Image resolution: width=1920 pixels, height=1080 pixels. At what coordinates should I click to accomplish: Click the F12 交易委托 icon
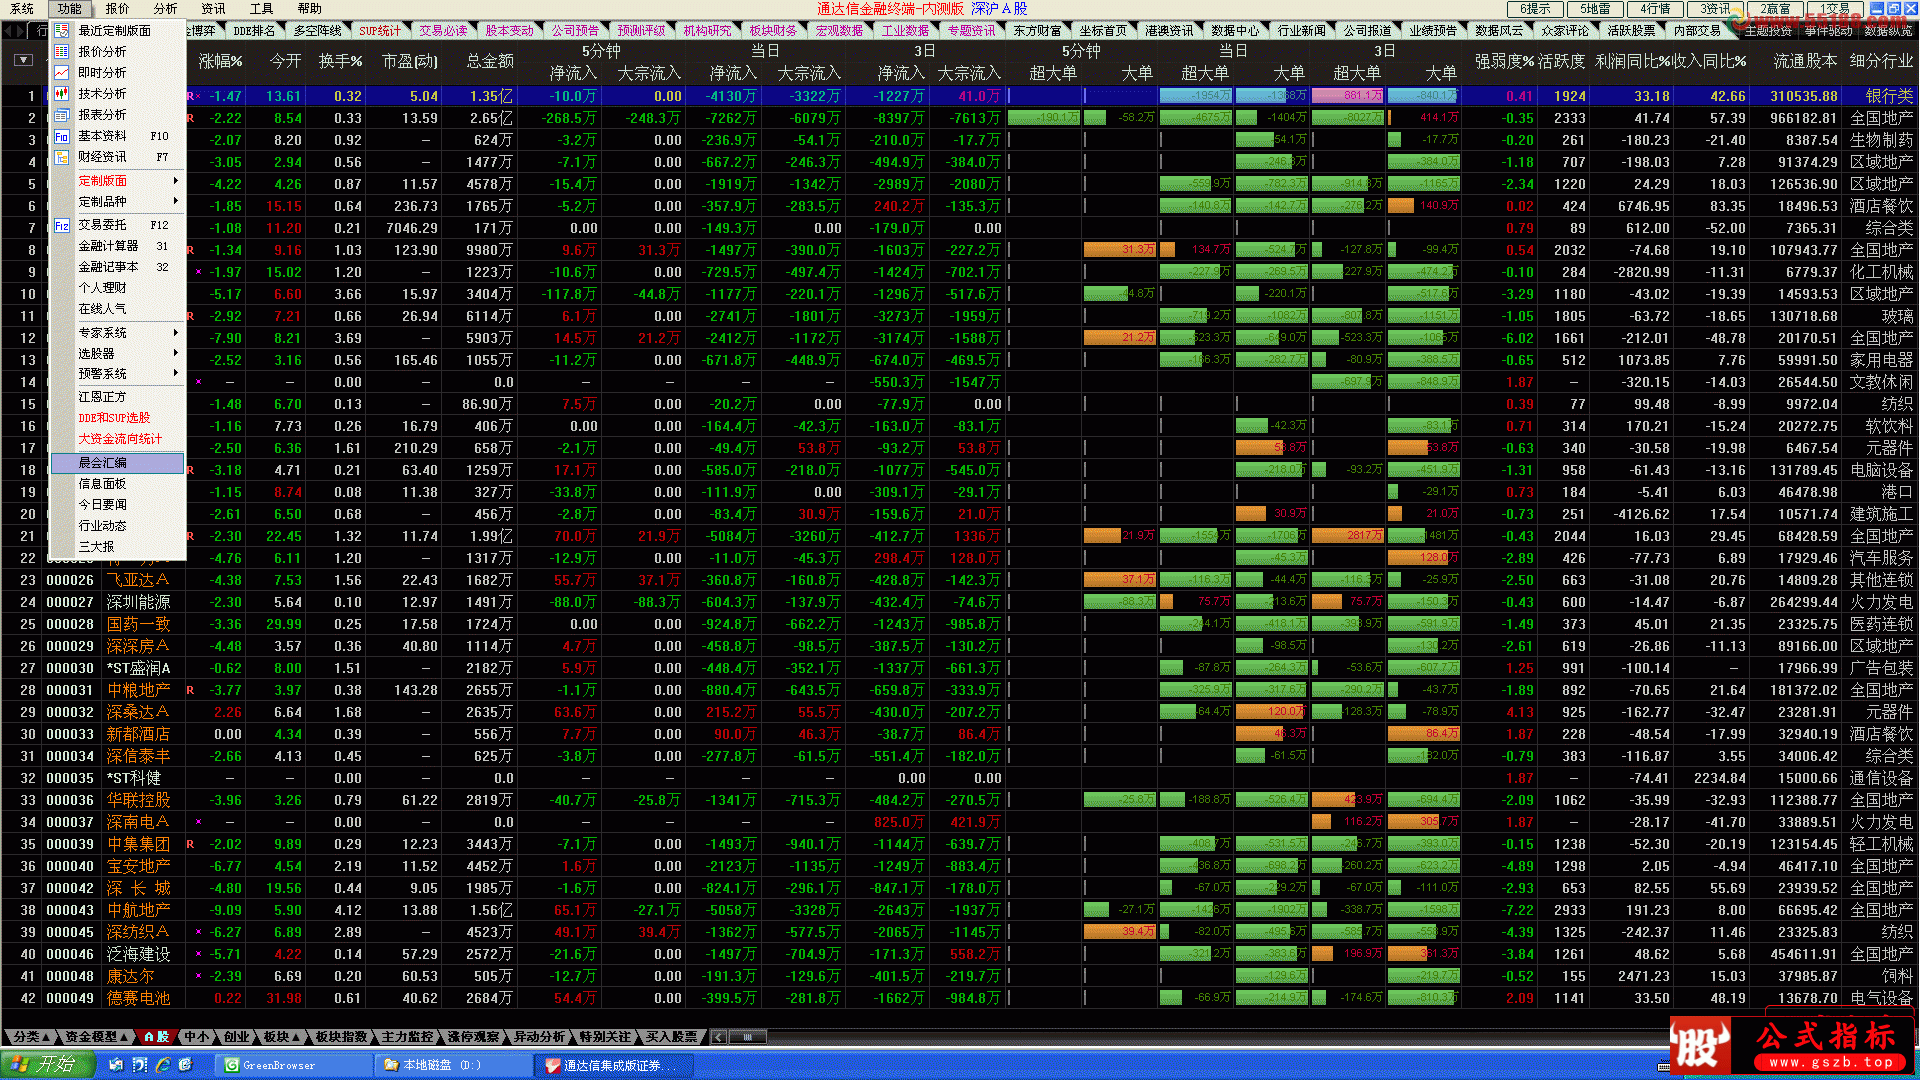62,226
